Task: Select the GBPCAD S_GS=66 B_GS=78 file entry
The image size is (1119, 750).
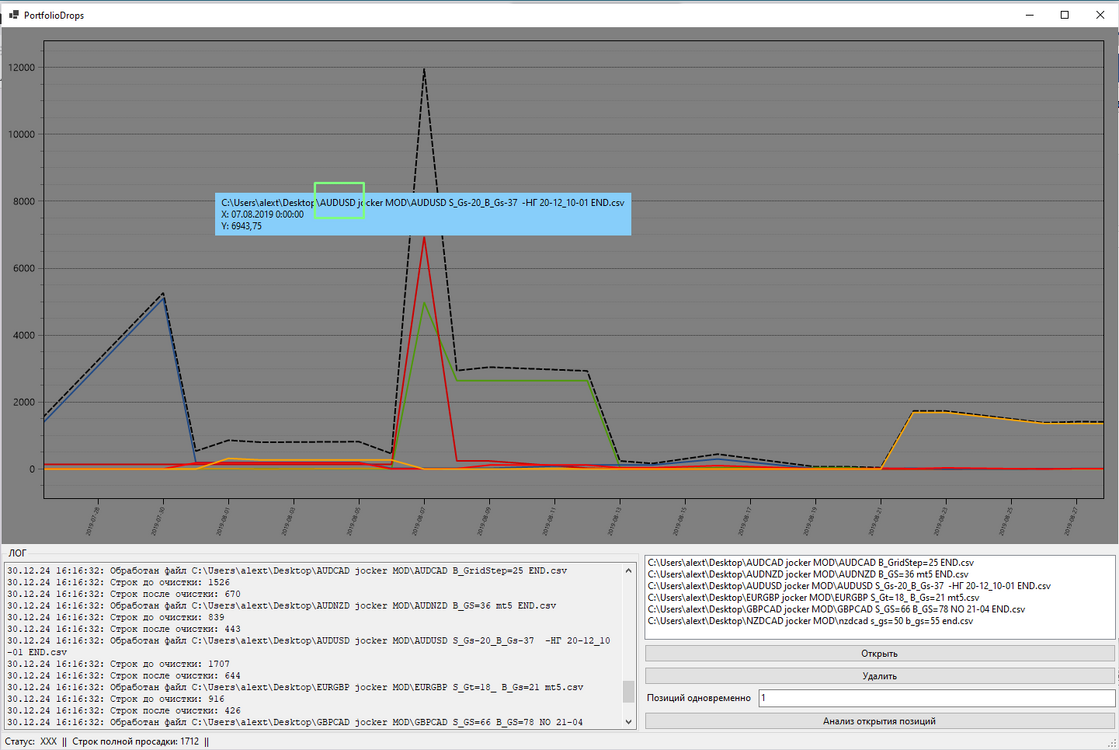Action: pyautogui.click(x=836, y=609)
